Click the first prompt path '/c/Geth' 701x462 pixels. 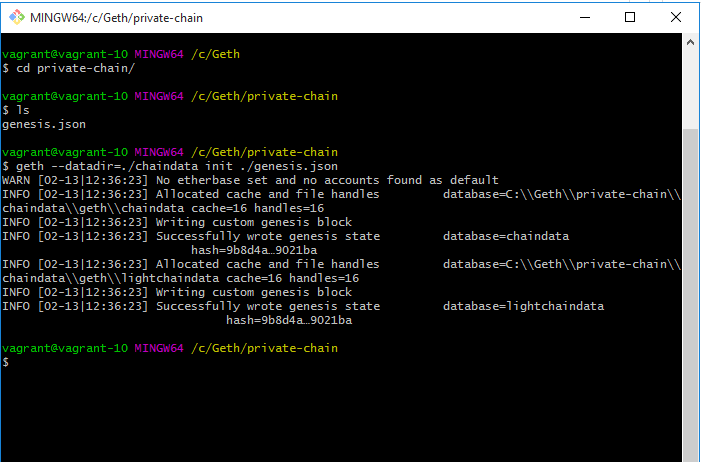(x=215, y=54)
